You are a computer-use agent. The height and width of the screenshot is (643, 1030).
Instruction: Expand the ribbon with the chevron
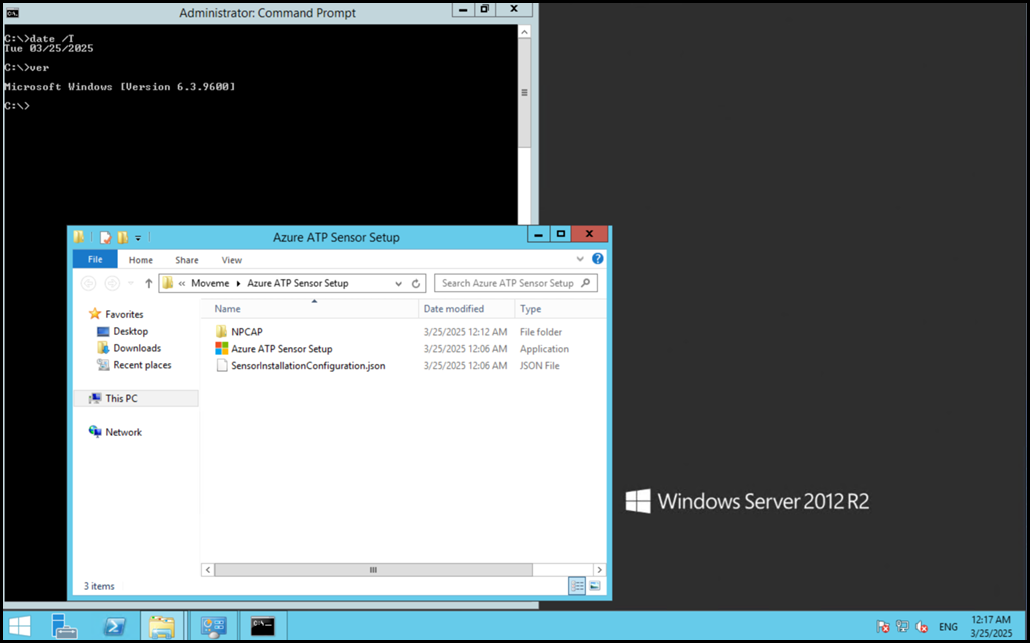coord(583,259)
